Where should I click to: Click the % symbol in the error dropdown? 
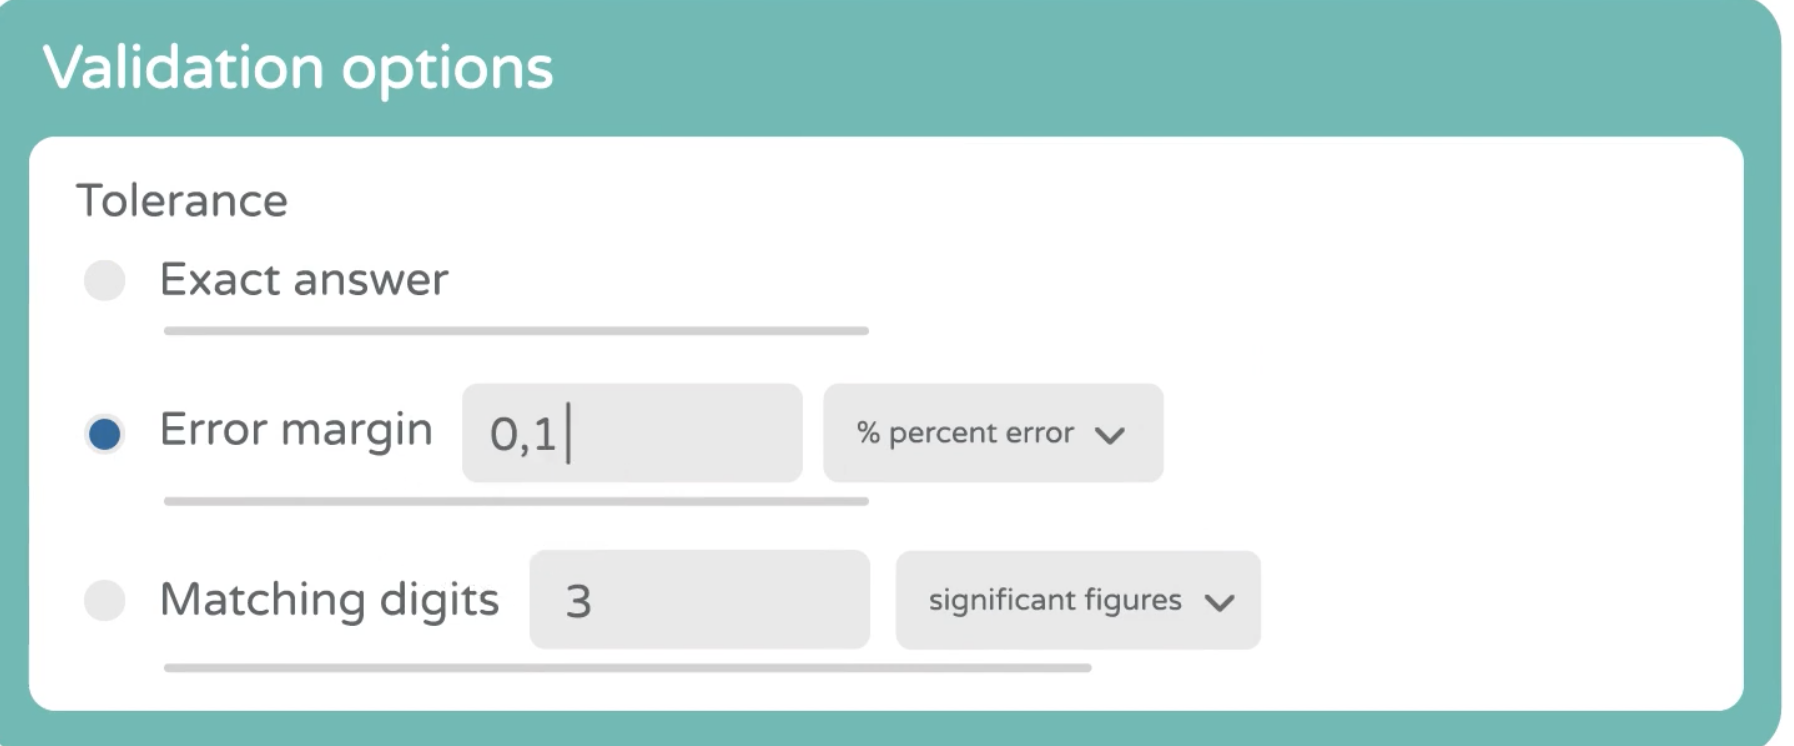[868, 433]
